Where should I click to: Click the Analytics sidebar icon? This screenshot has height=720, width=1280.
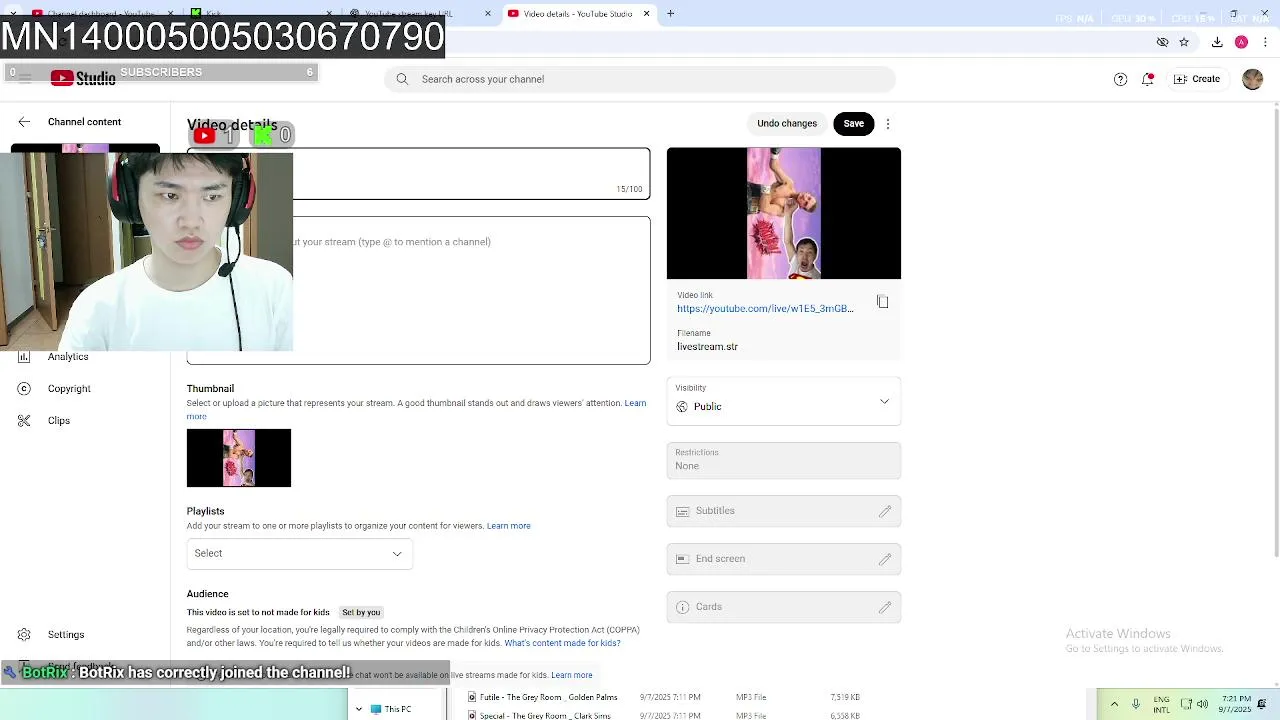pyautogui.click(x=24, y=357)
